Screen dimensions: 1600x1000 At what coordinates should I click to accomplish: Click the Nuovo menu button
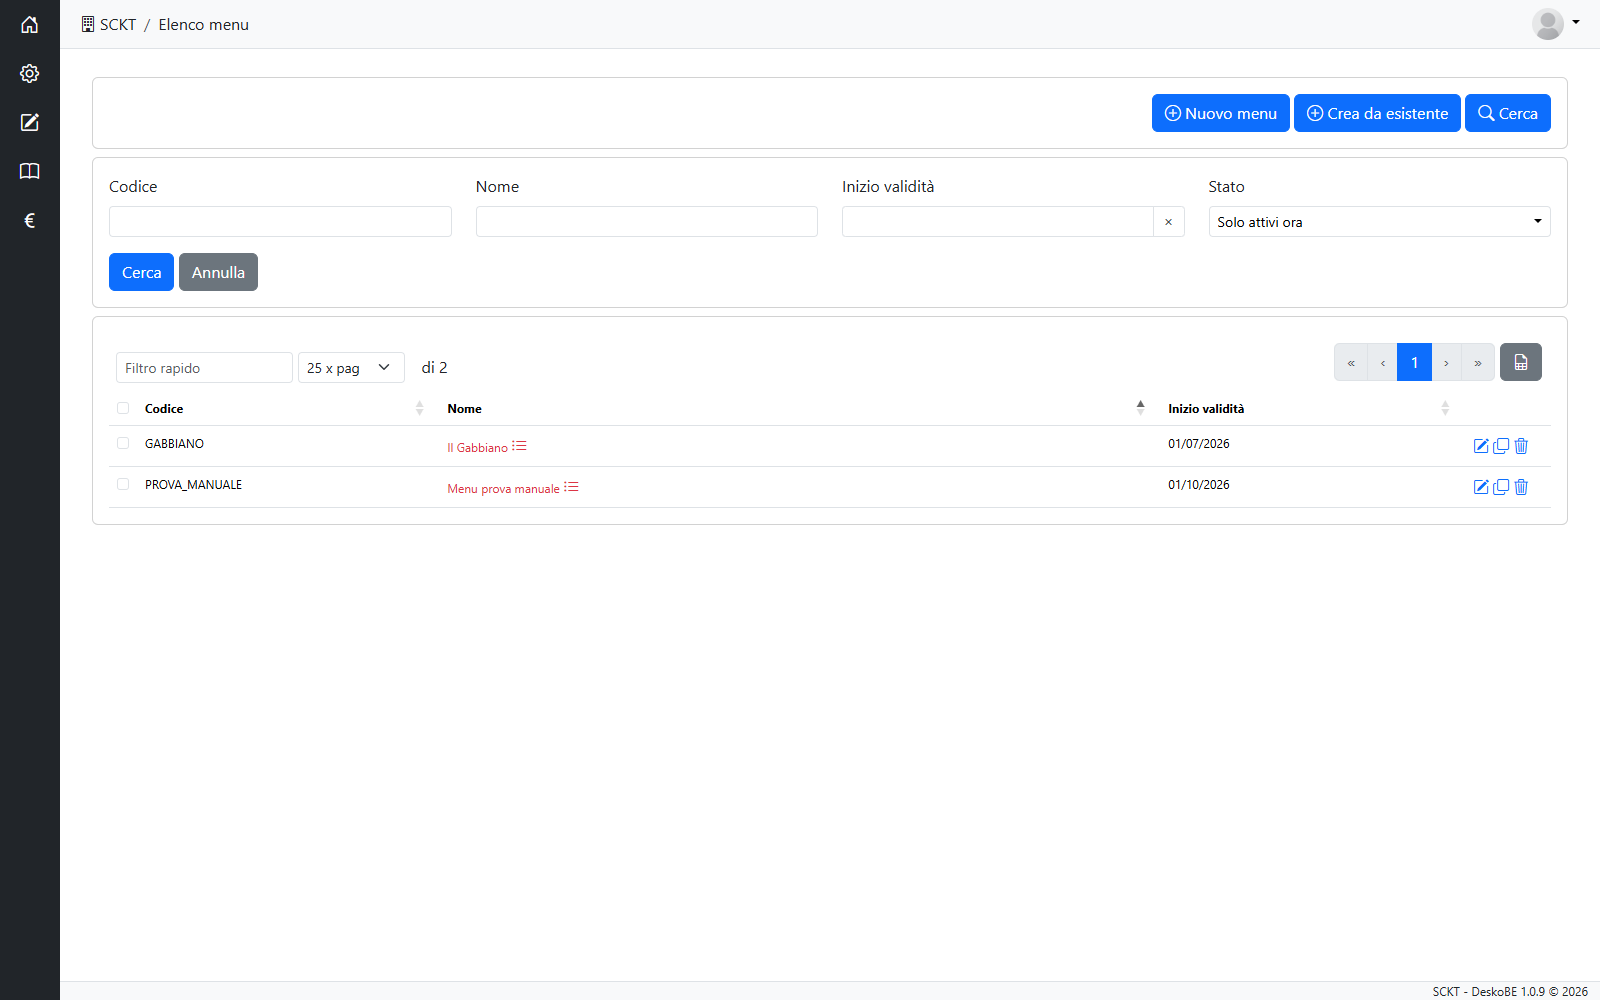coord(1221,113)
